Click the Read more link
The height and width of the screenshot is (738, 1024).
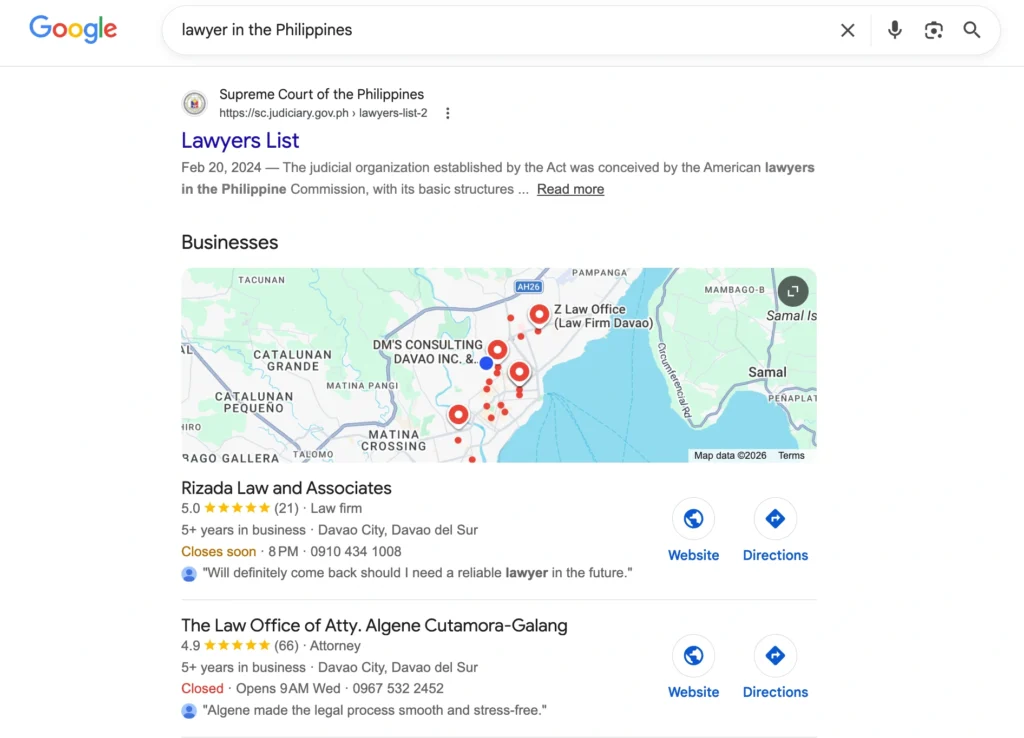(570, 189)
